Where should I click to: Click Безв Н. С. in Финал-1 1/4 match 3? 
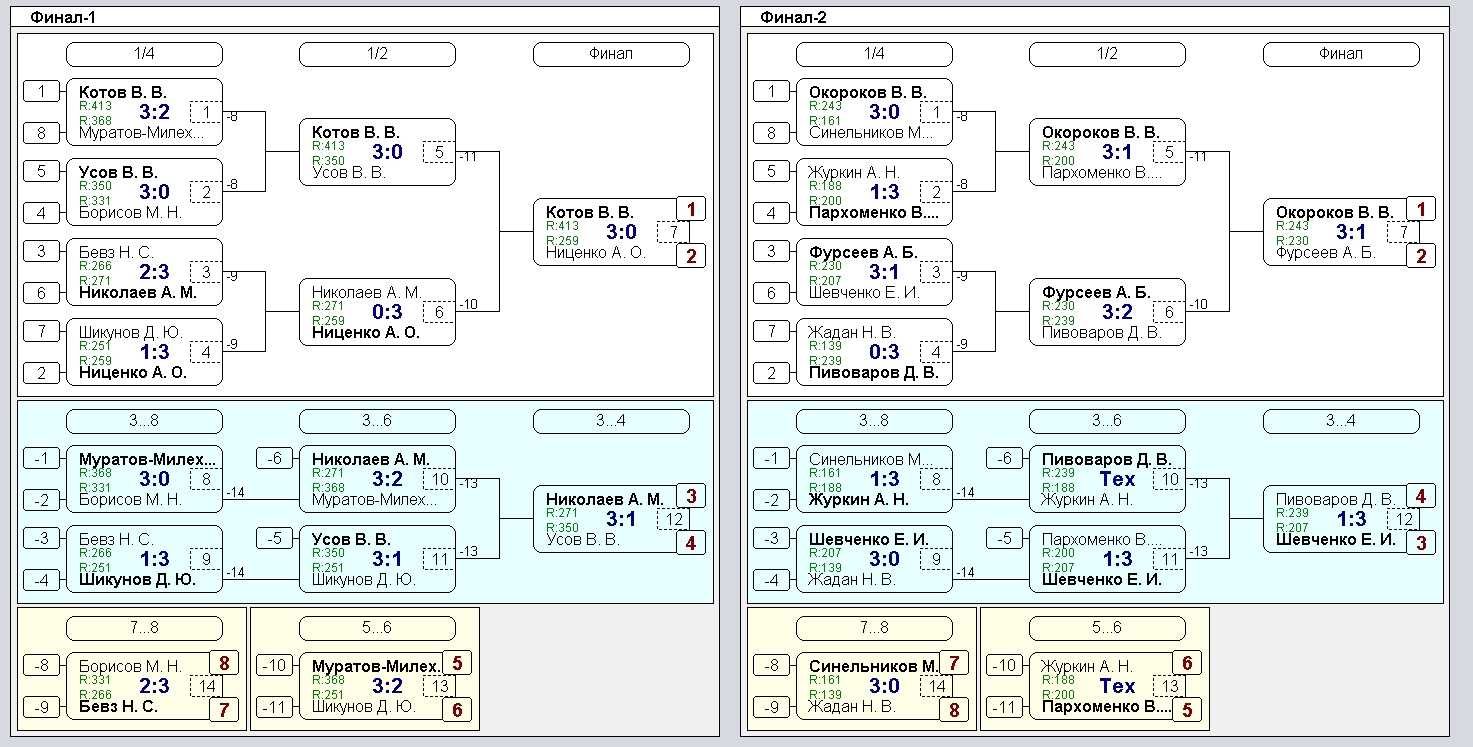pyautogui.click(x=117, y=253)
